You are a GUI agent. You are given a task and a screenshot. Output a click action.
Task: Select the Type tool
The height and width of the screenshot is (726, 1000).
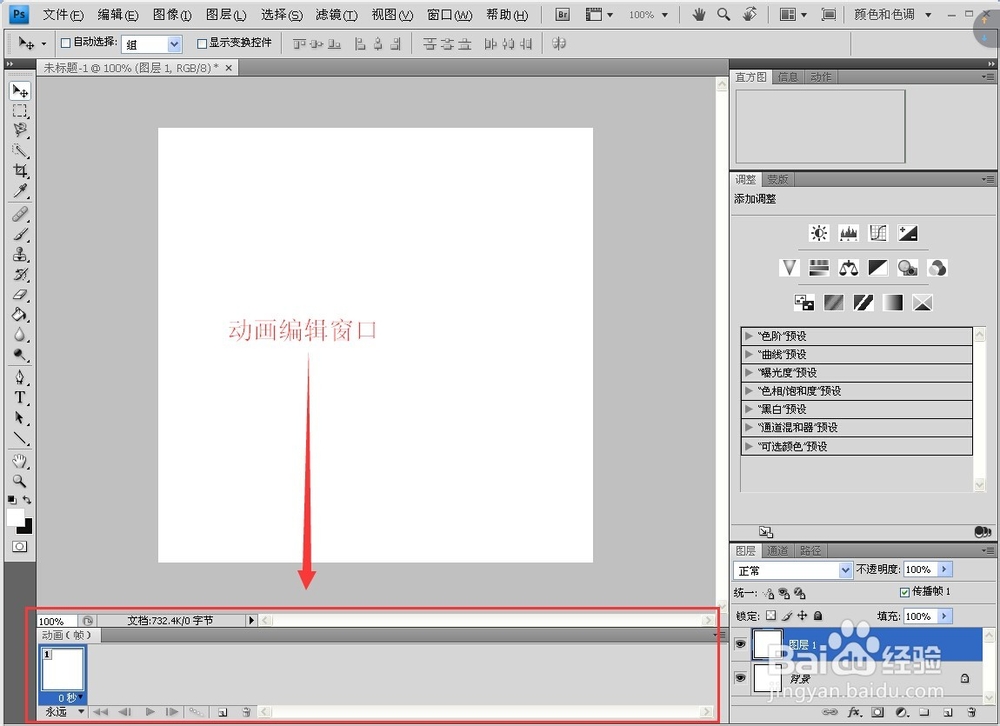click(20, 397)
